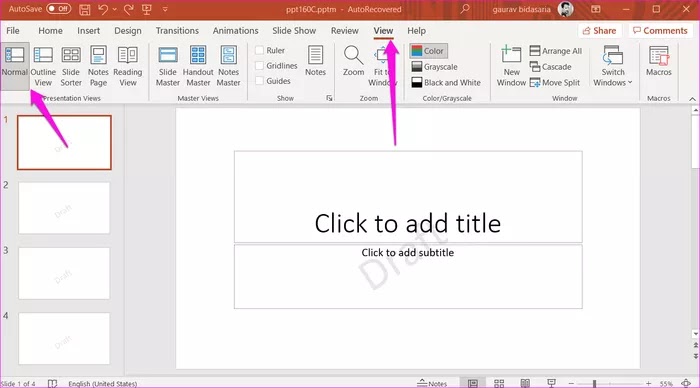Click Arrange All windows

point(556,51)
